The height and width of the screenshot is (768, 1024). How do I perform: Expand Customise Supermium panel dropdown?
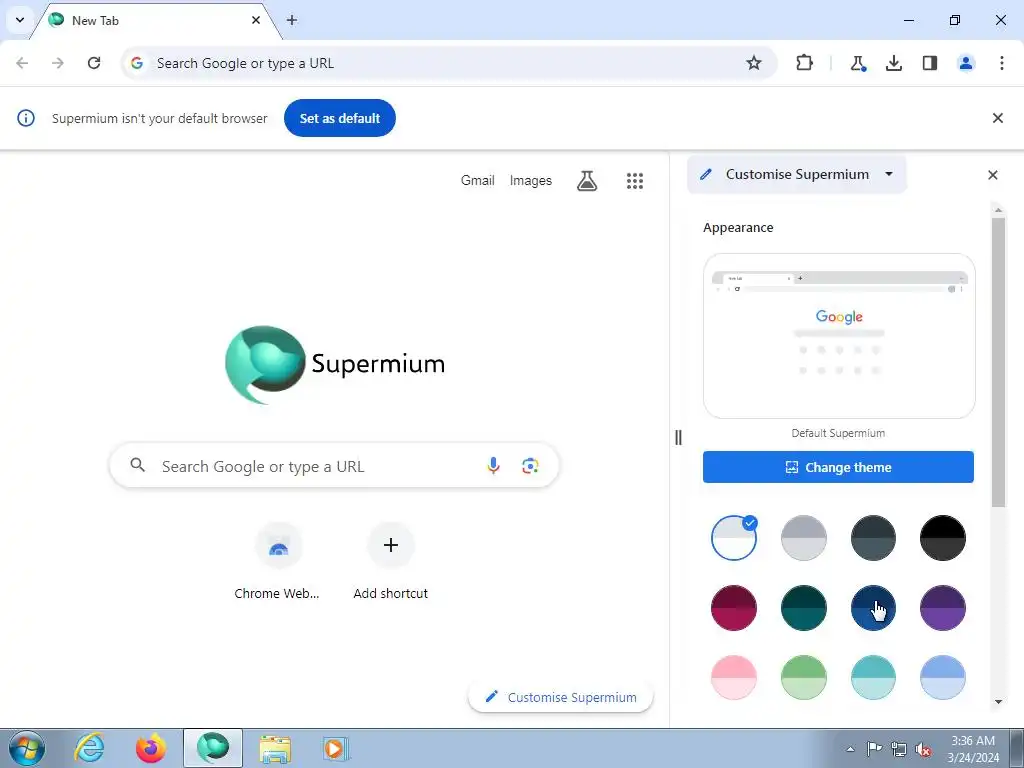[797, 174]
